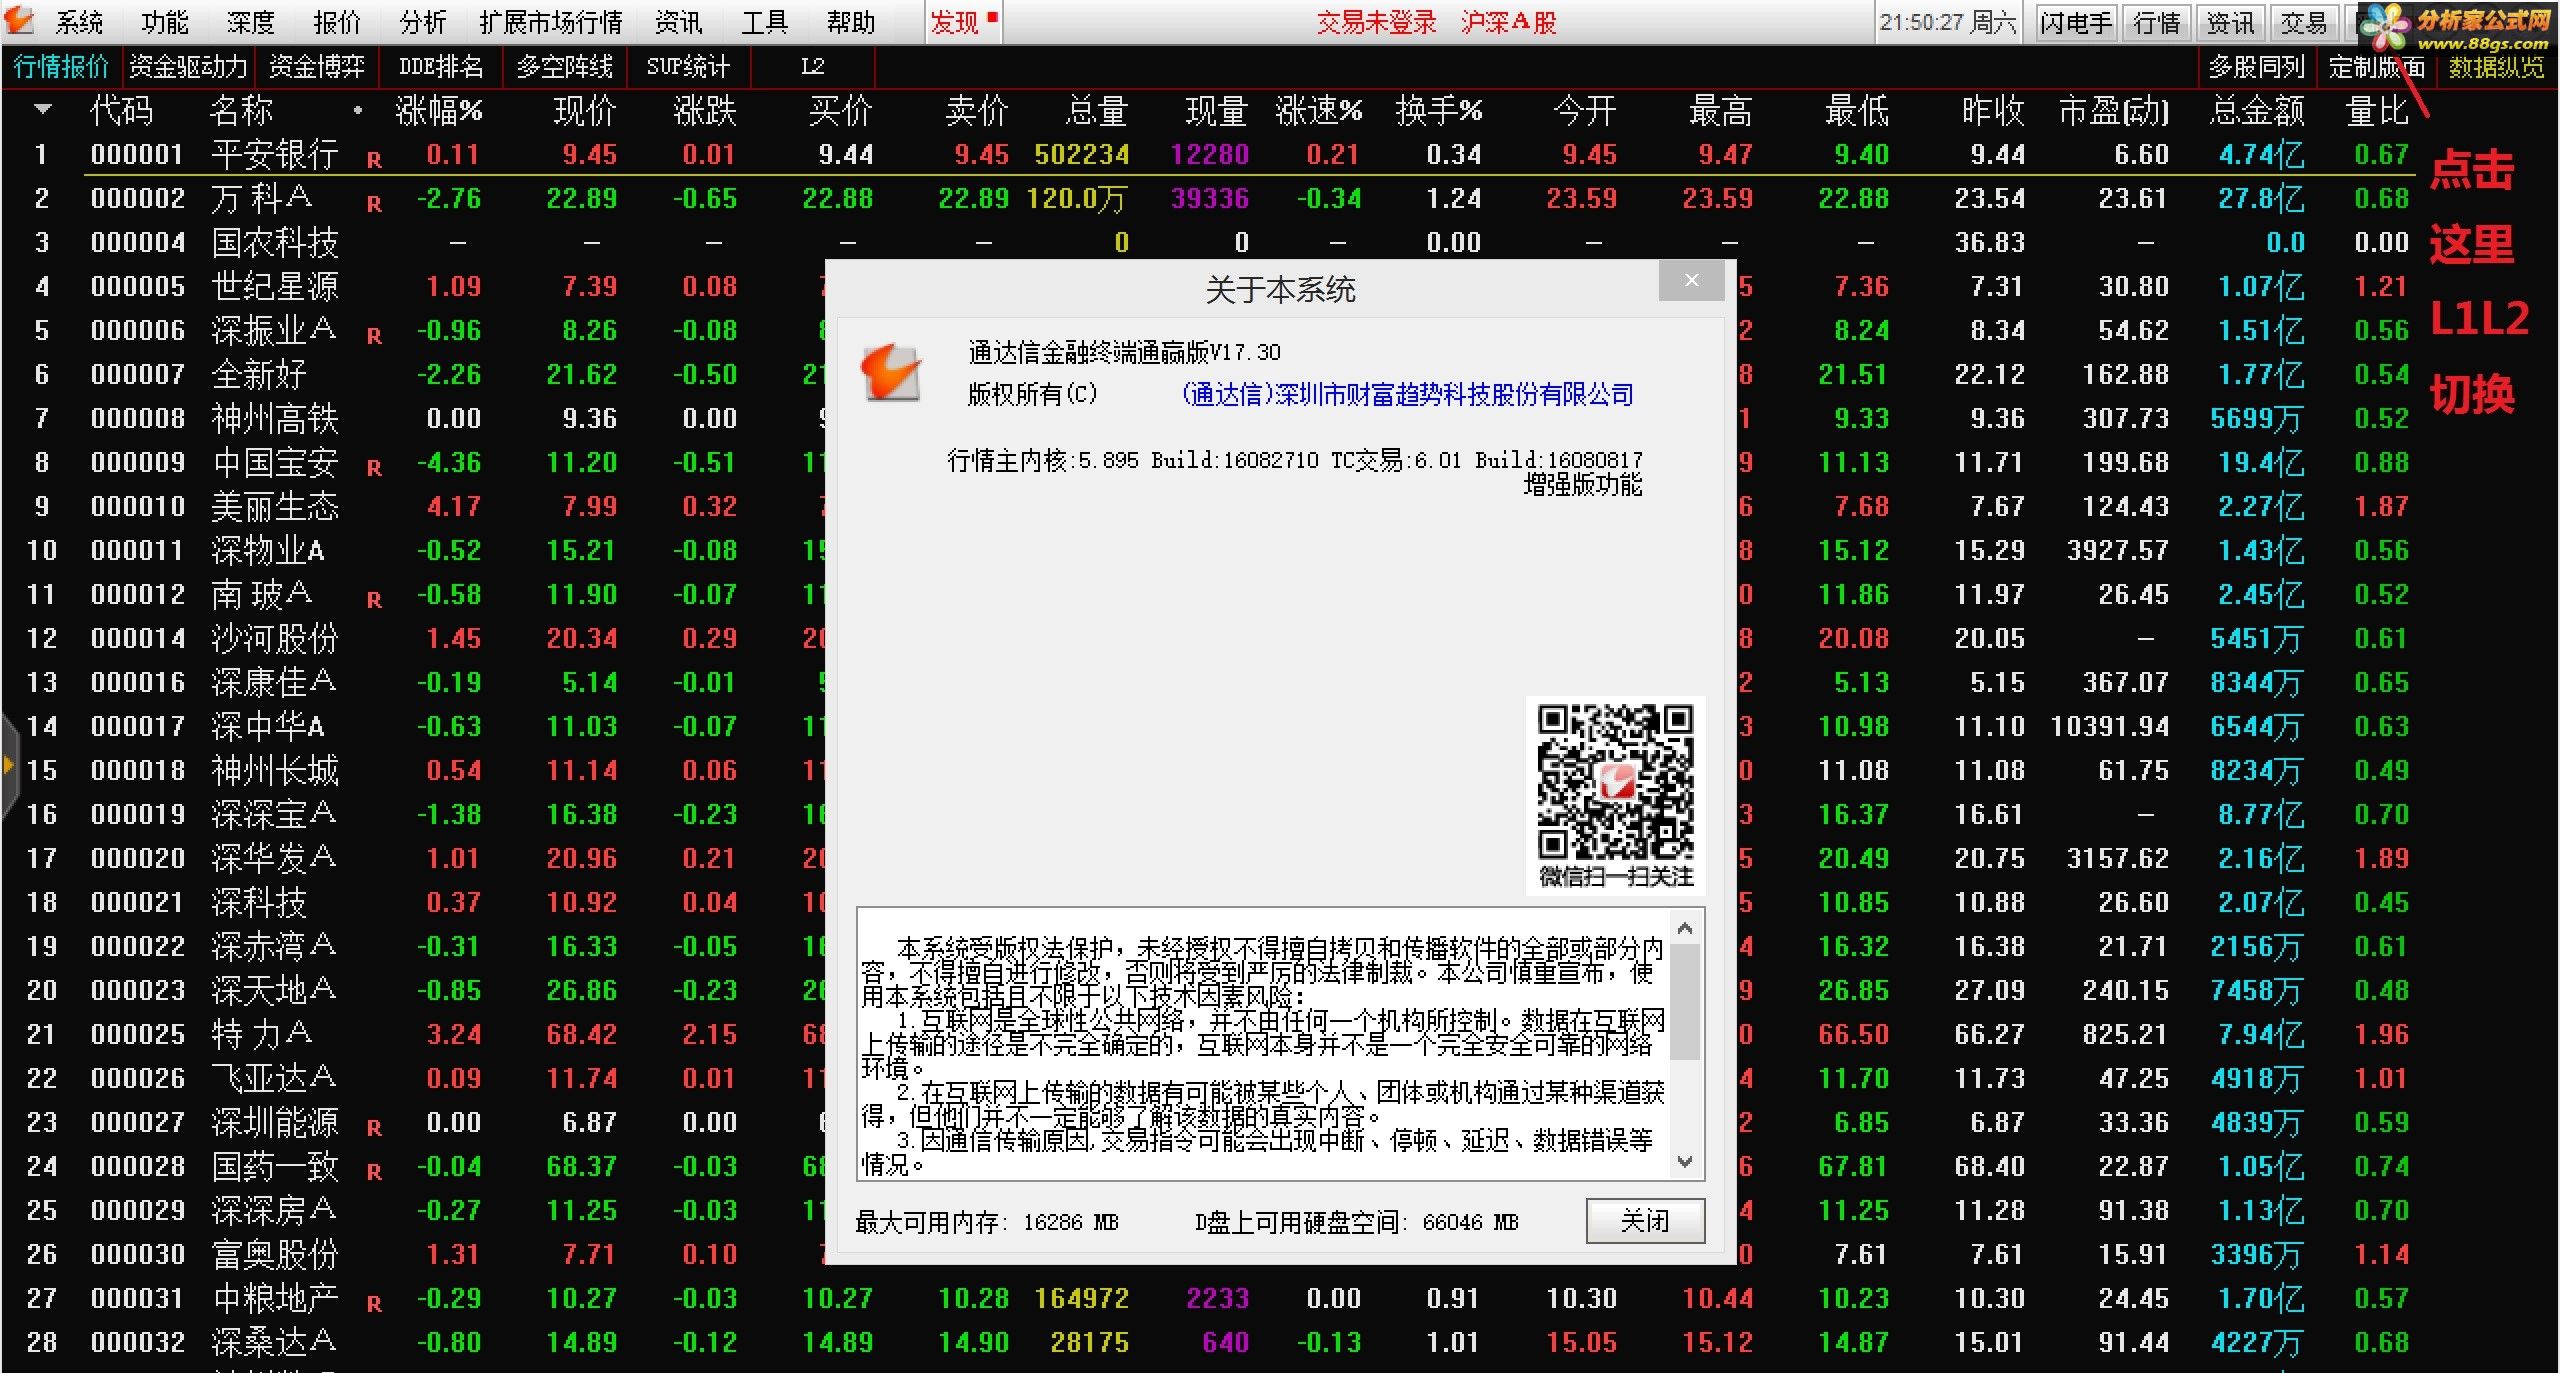The image size is (2560, 1373).
Task: Sort by the 代码 column header
Action: pos(122,110)
